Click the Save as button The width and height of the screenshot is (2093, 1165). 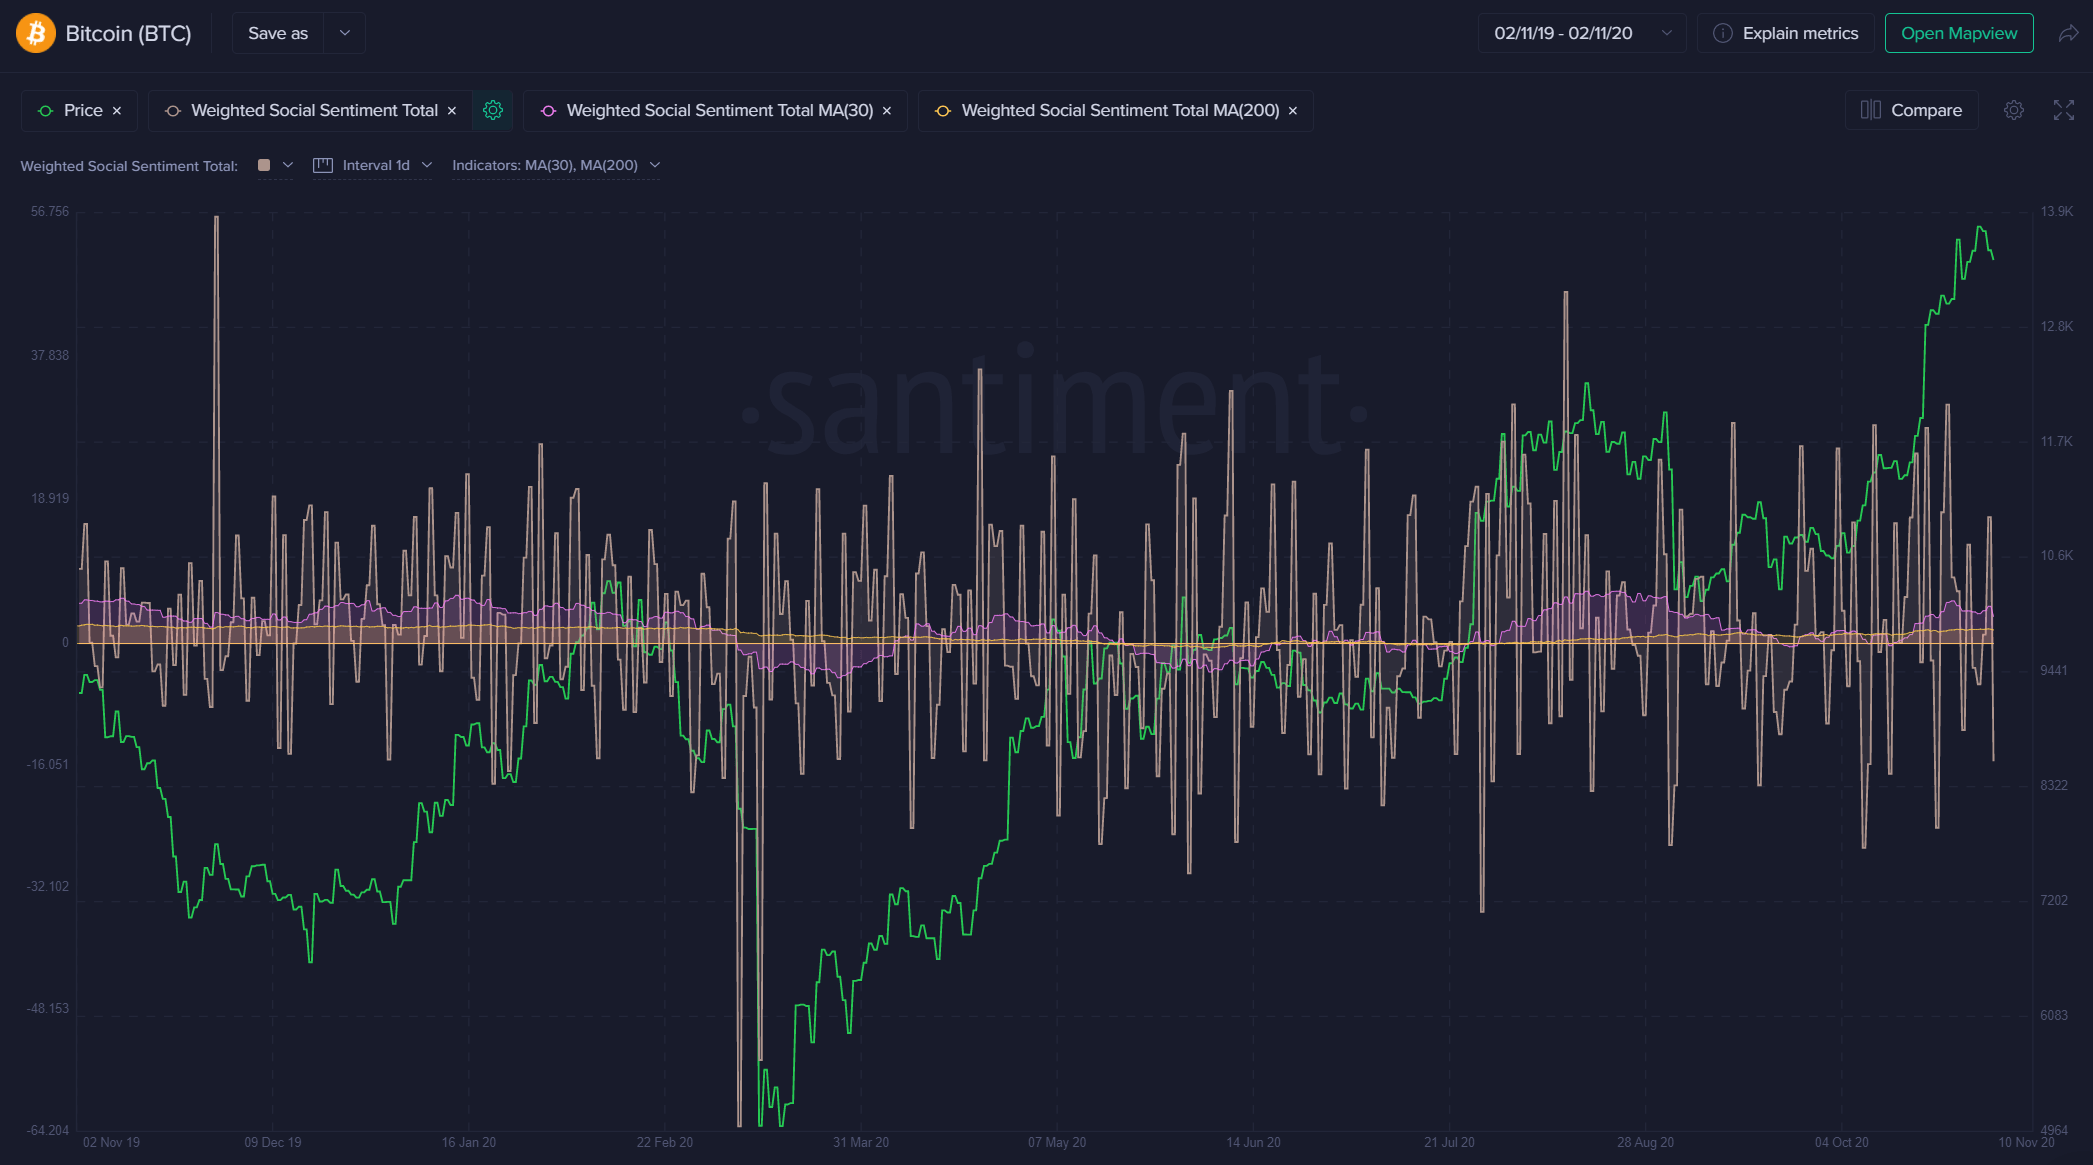pyautogui.click(x=278, y=33)
